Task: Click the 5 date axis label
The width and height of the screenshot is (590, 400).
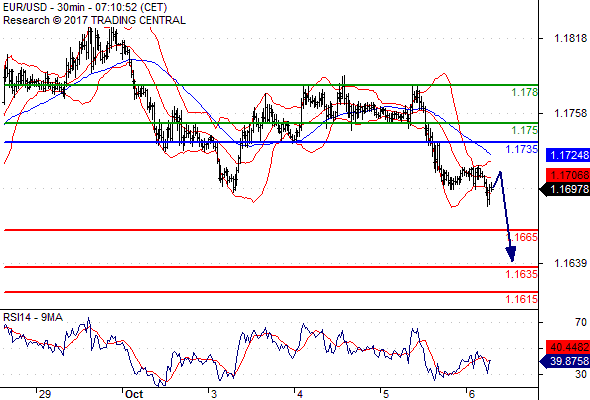Action: coord(386,394)
